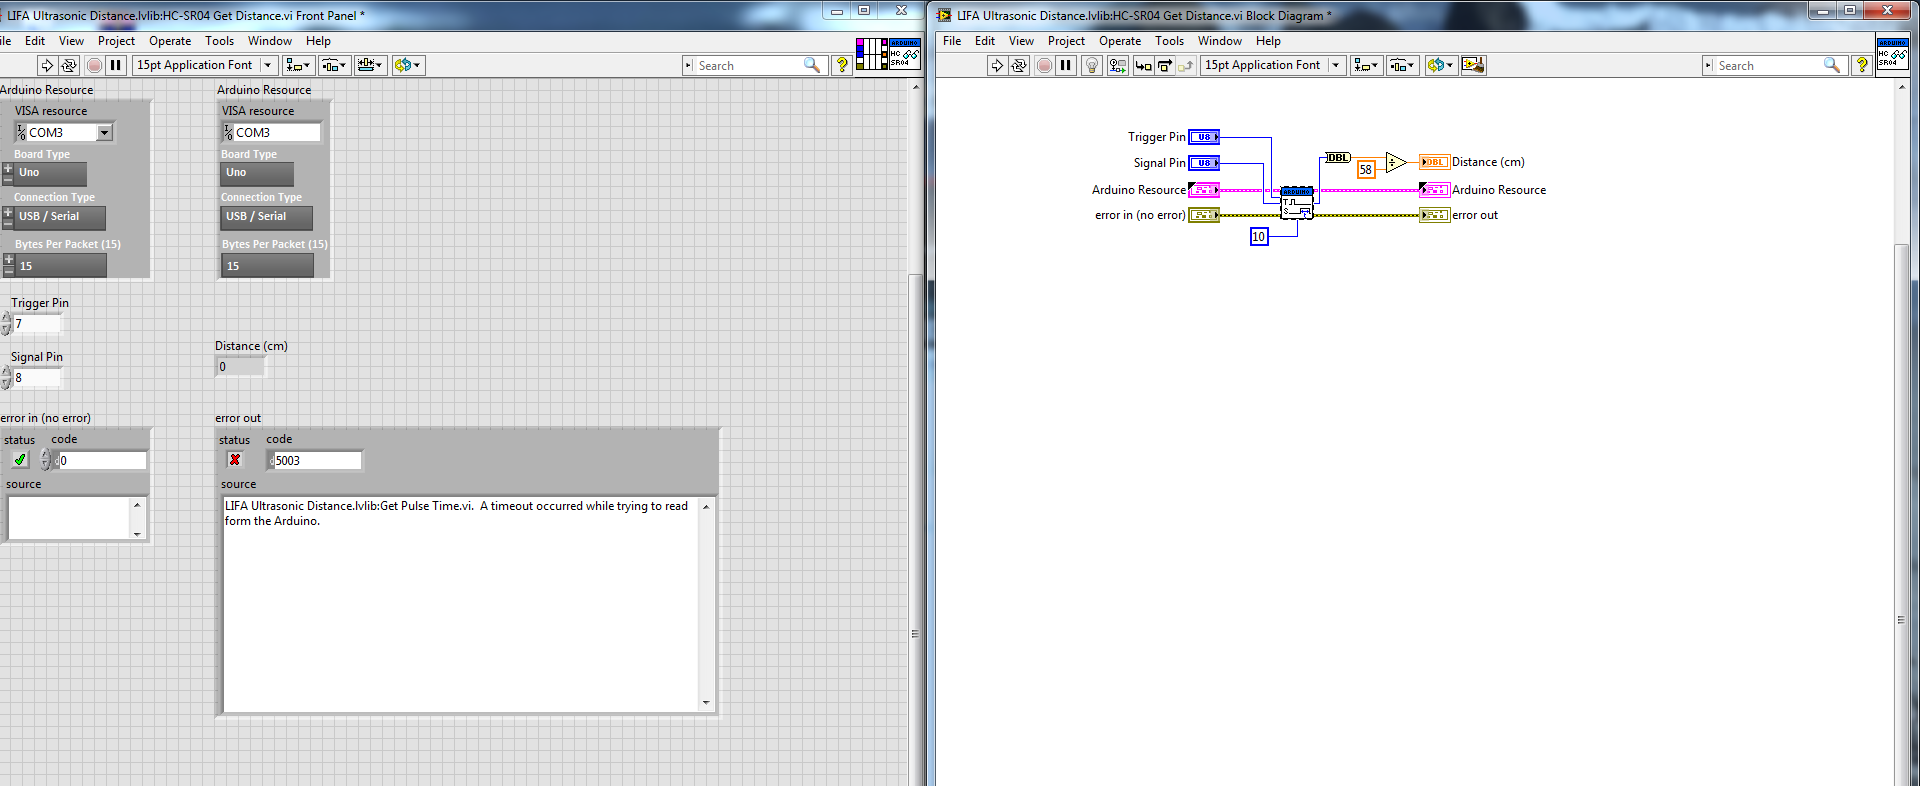Click Signal Pin numeric field

[37, 378]
